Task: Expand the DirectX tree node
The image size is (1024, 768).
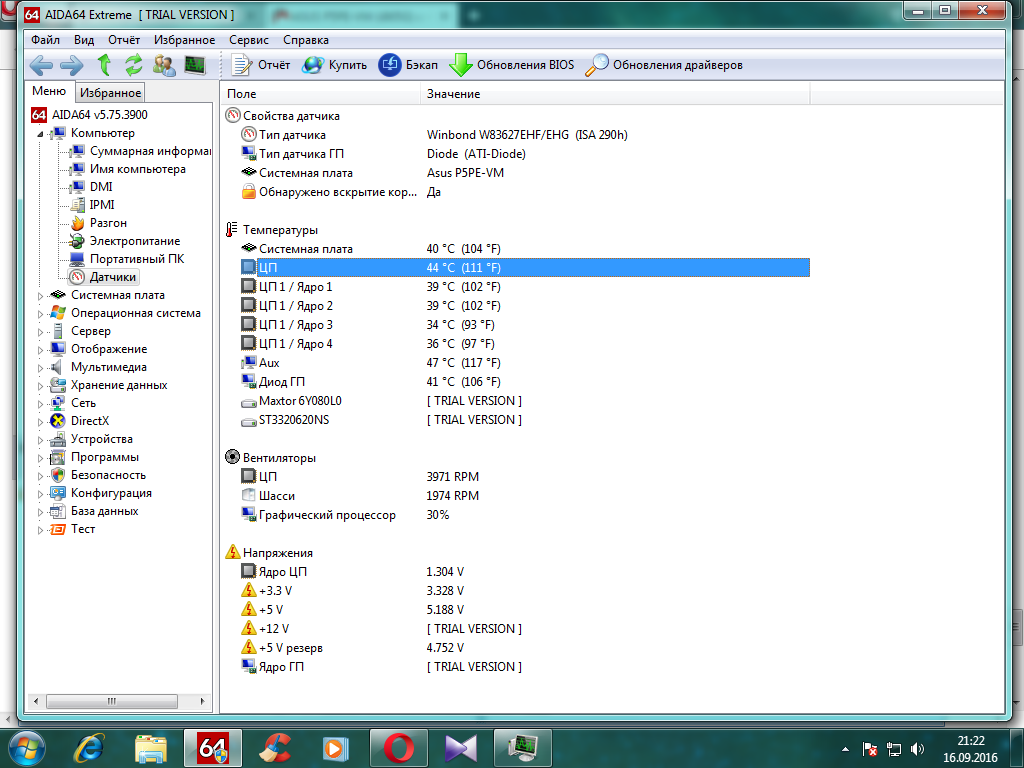Action: (40, 422)
